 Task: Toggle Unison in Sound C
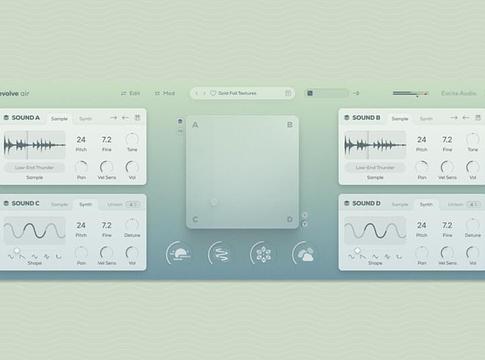point(115,204)
